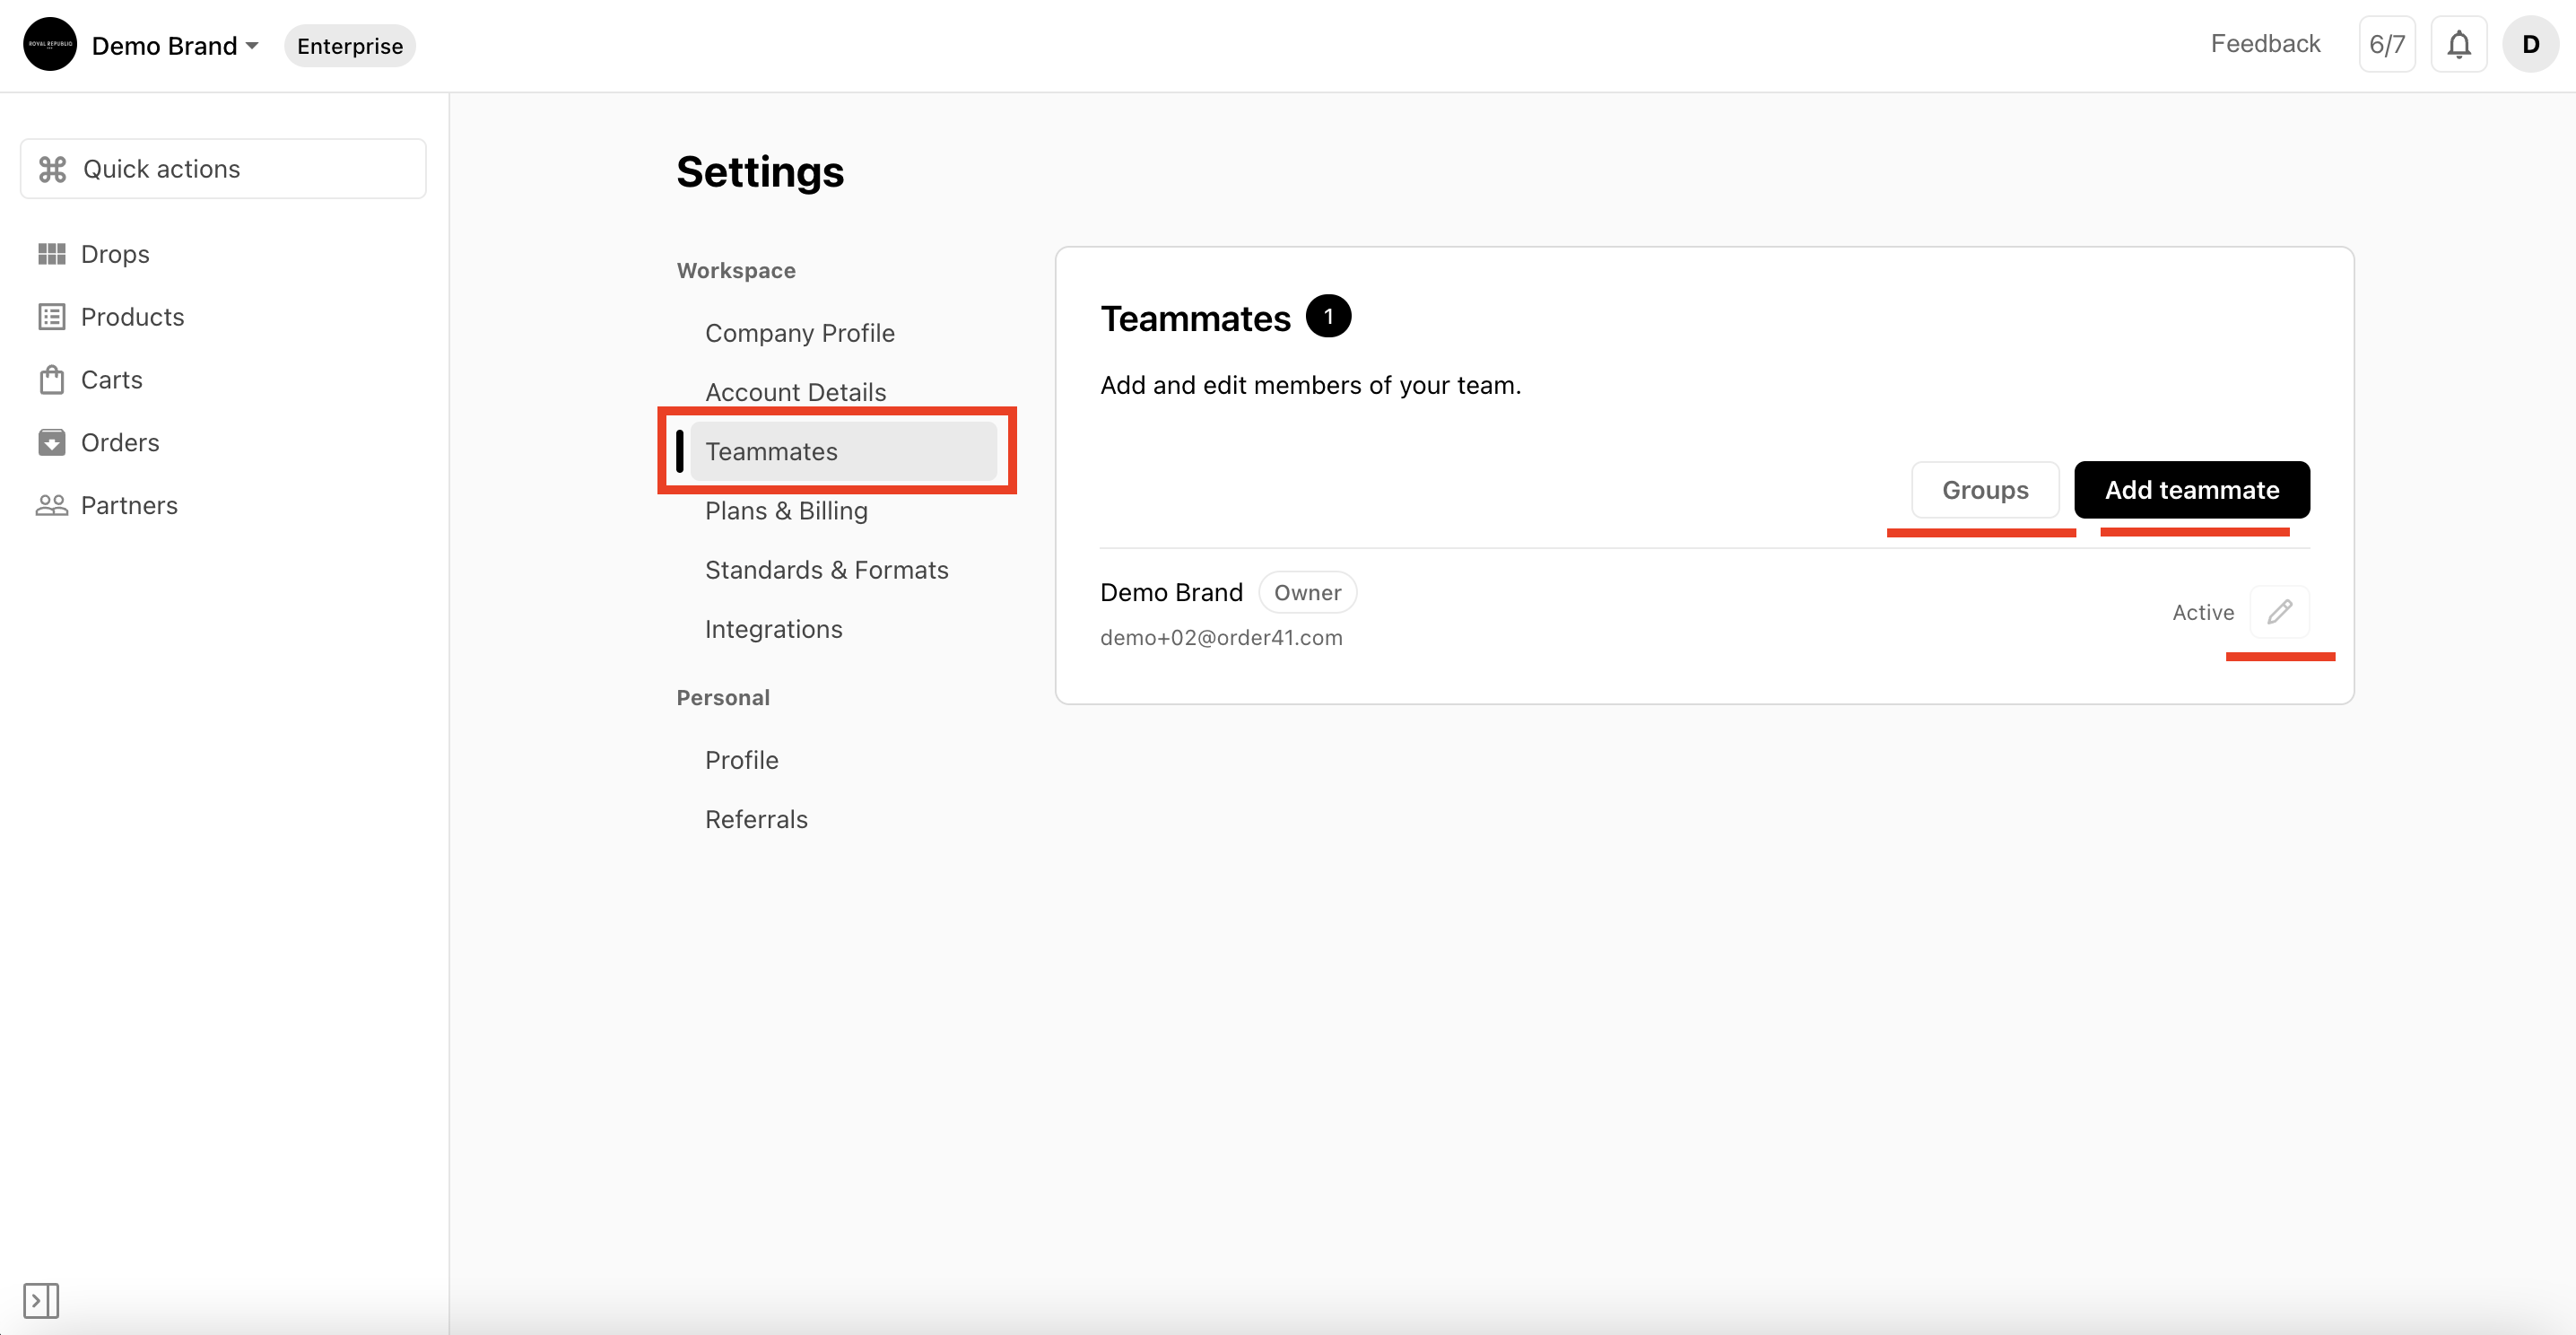Open the notifications bell
Screen dimensions: 2576x1335
click(2458, 44)
